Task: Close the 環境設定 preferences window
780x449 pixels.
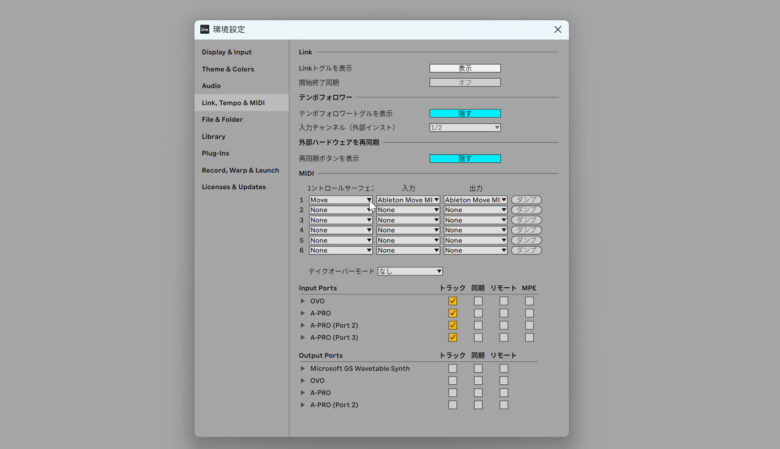Action: (x=557, y=30)
